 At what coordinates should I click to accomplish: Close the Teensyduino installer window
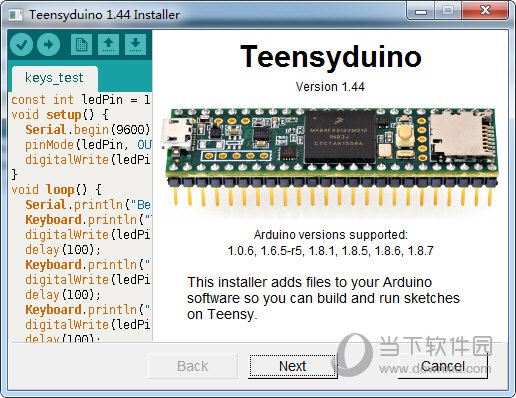click(x=485, y=11)
